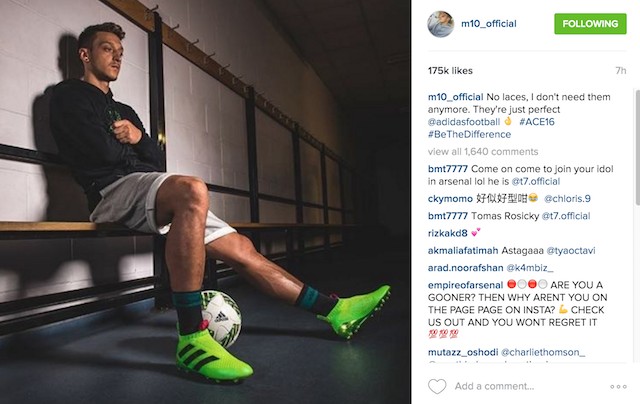Click the 7h post timestamp
Image resolution: width=640 pixels, height=404 pixels.
pyautogui.click(x=621, y=71)
